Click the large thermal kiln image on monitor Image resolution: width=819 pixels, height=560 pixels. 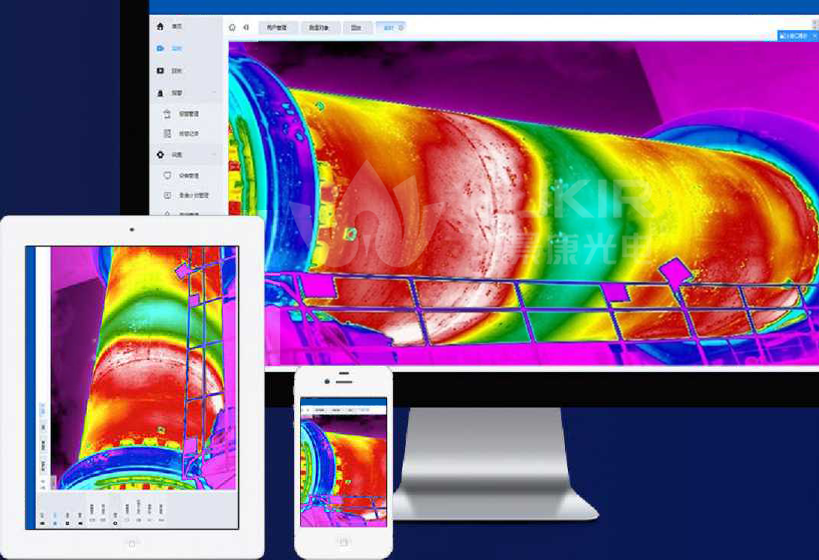pyautogui.click(x=523, y=204)
